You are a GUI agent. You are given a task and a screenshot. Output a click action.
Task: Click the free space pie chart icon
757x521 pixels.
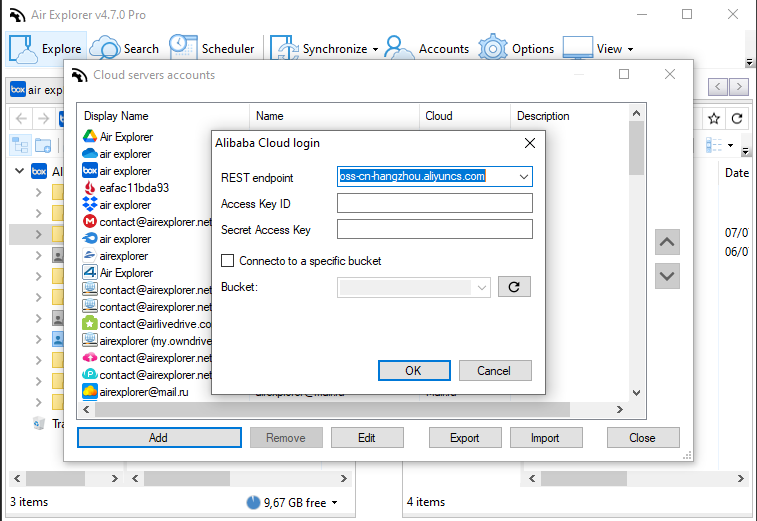(x=253, y=503)
